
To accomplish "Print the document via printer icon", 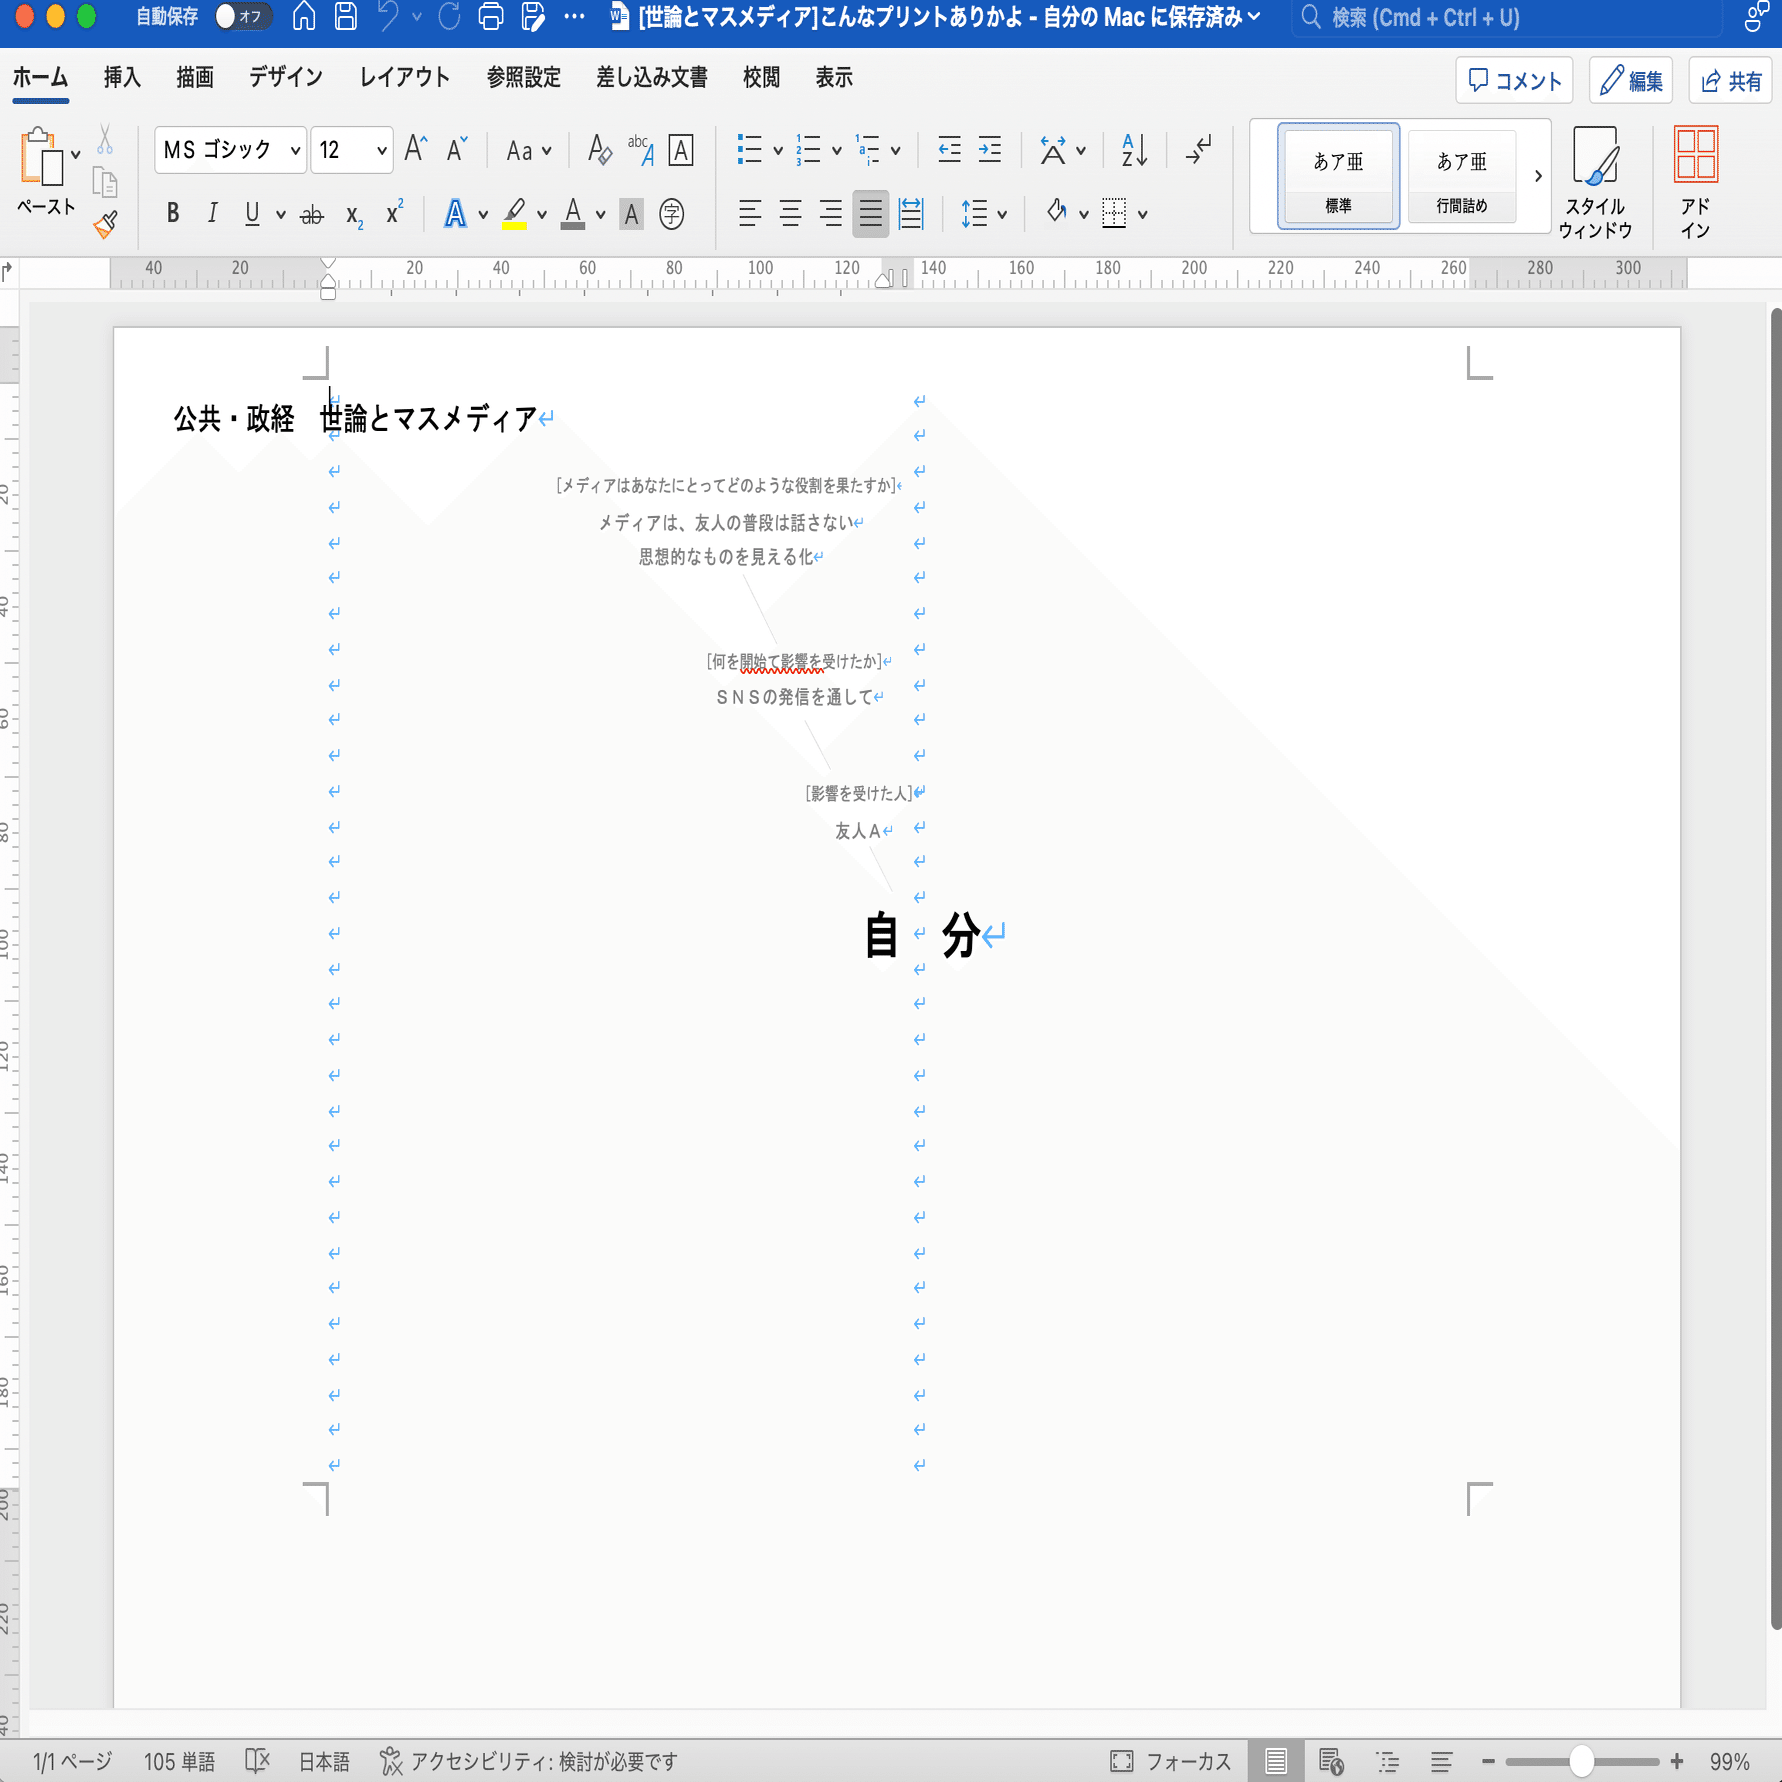I will [490, 16].
